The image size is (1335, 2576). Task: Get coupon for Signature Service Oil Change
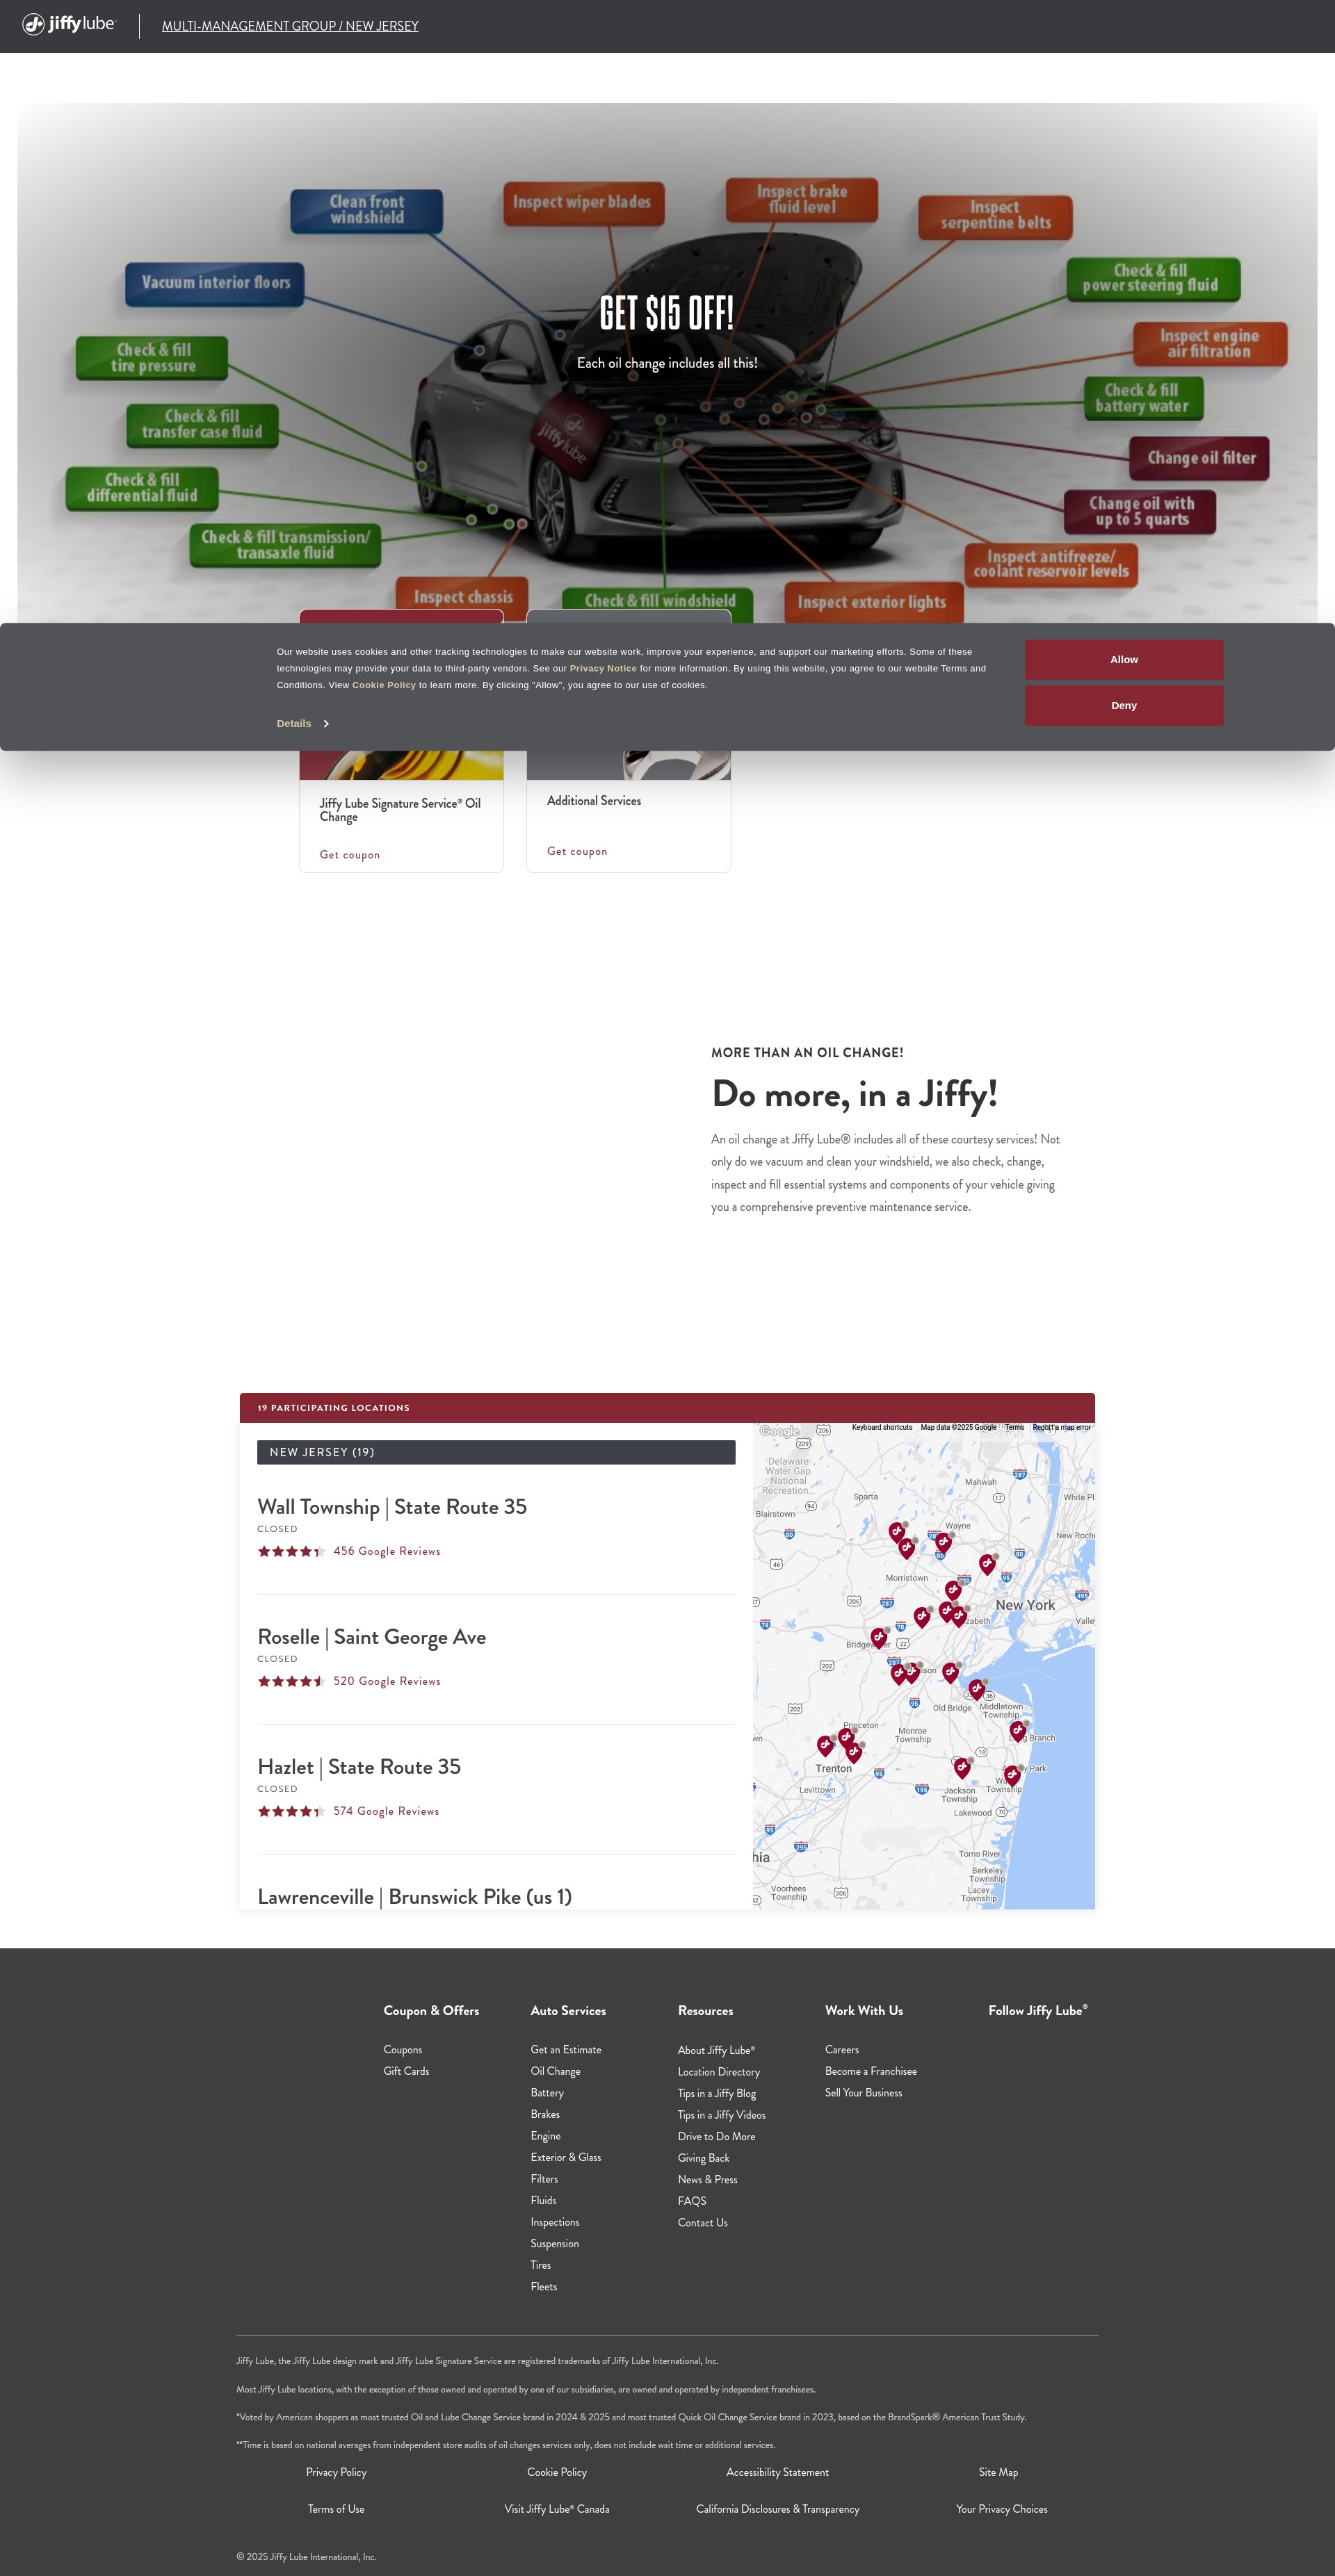[x=350, y=855]
